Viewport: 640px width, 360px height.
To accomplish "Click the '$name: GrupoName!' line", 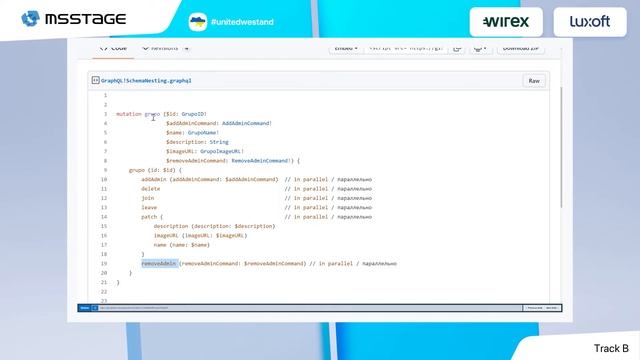I will click(x=193, y=133).
